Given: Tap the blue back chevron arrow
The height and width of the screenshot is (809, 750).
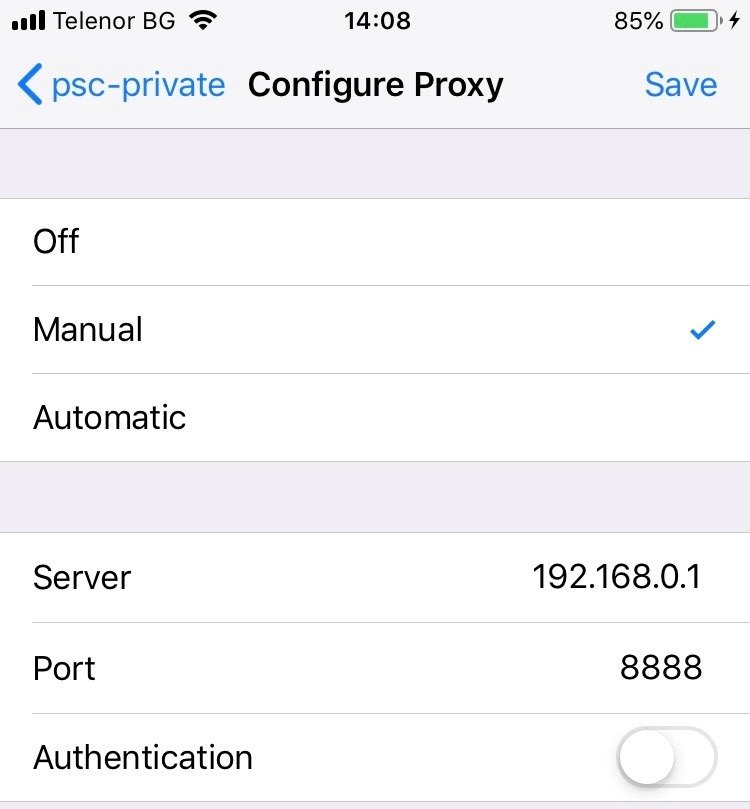Looking at the screenshot, I should tap(29, 85).
